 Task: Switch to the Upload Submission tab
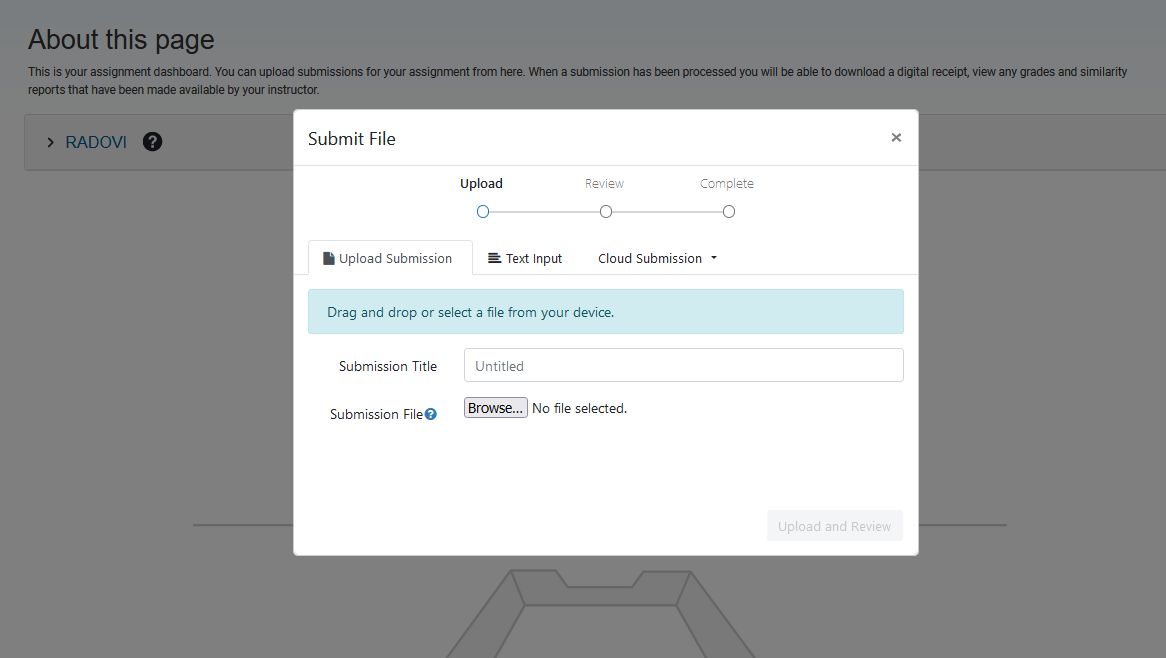click(388, 258)
